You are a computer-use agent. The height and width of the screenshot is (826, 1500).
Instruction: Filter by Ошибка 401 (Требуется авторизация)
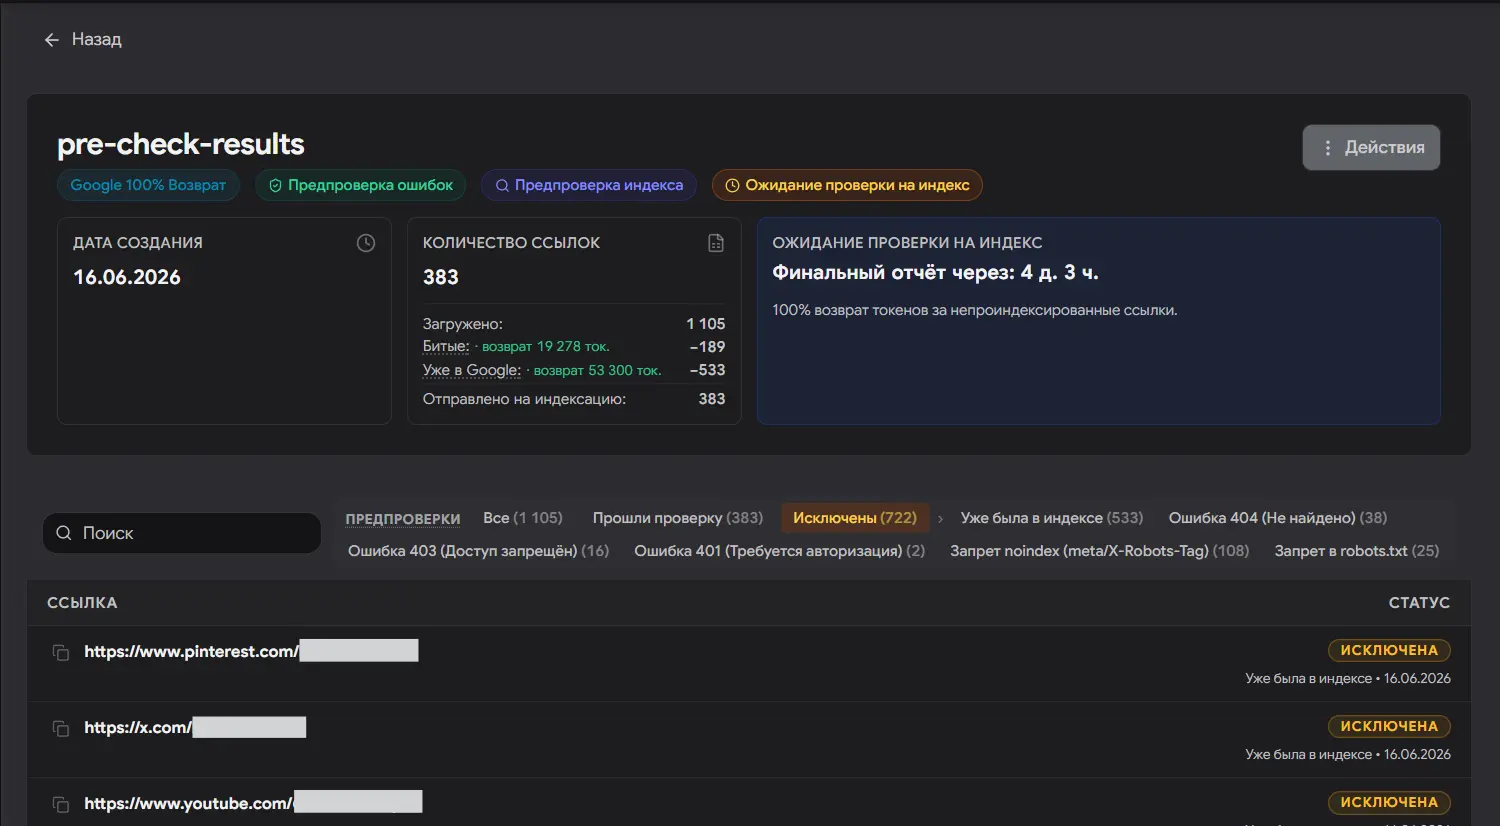(x=780, y=551)
